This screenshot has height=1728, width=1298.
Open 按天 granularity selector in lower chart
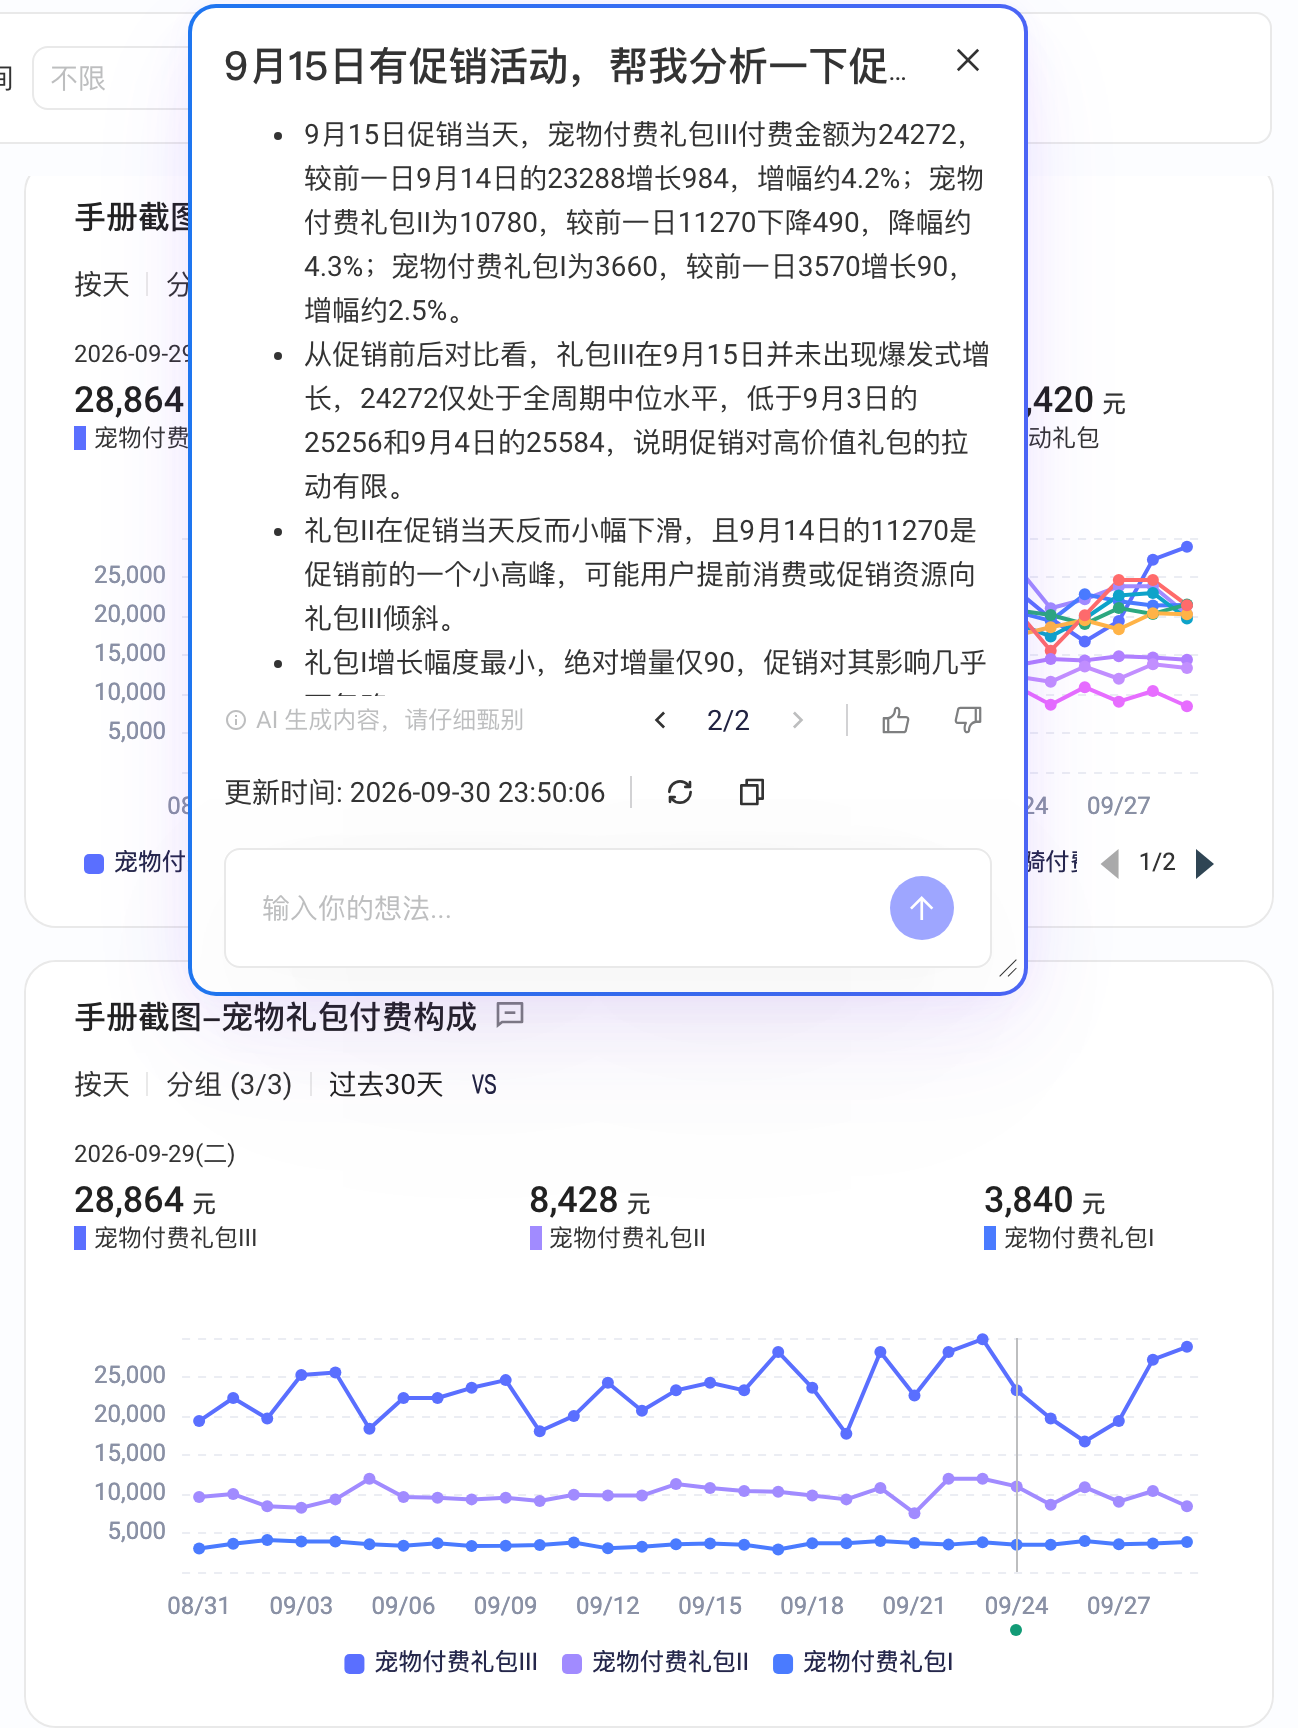tap(102, 1085)
